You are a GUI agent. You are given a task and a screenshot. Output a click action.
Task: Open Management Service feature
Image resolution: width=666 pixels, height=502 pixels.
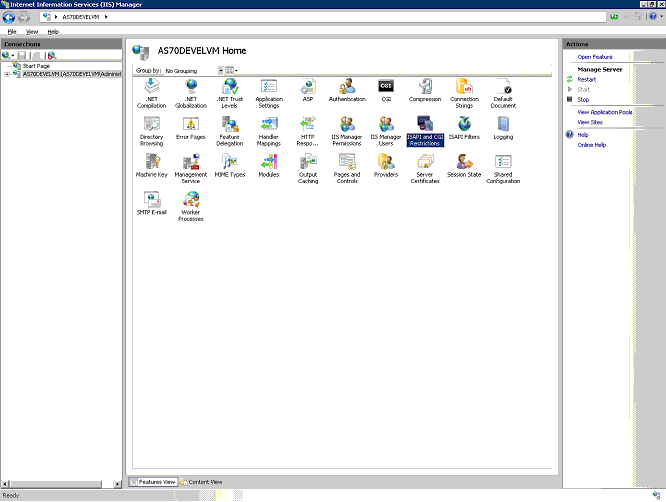[x=191, y=169]
